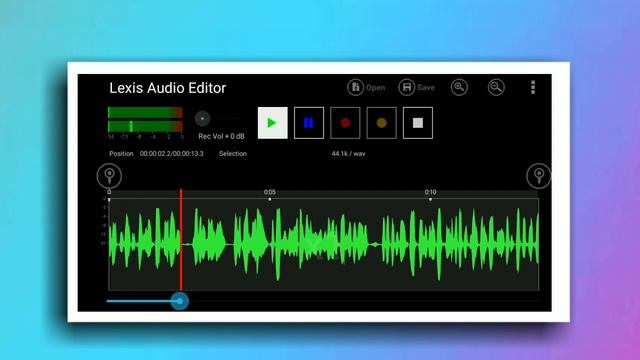The width and height of the screenshot is (640, 360).
Task: Click the red playhead line in waveform
Action: (181, 240)
